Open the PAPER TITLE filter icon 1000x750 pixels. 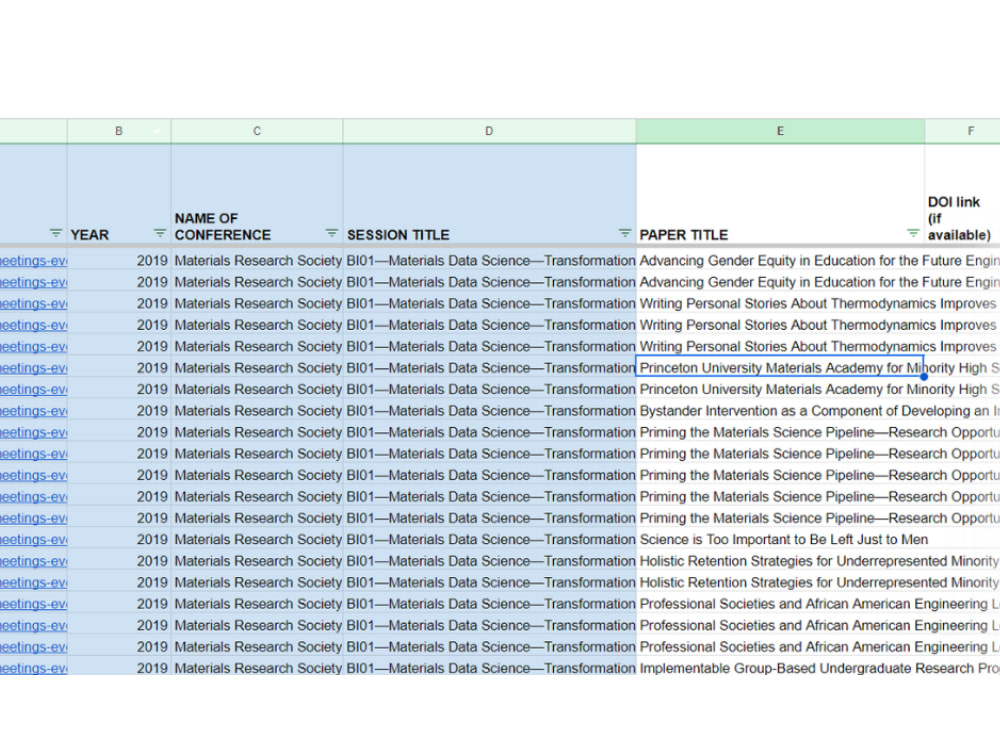tap(913, 233)
